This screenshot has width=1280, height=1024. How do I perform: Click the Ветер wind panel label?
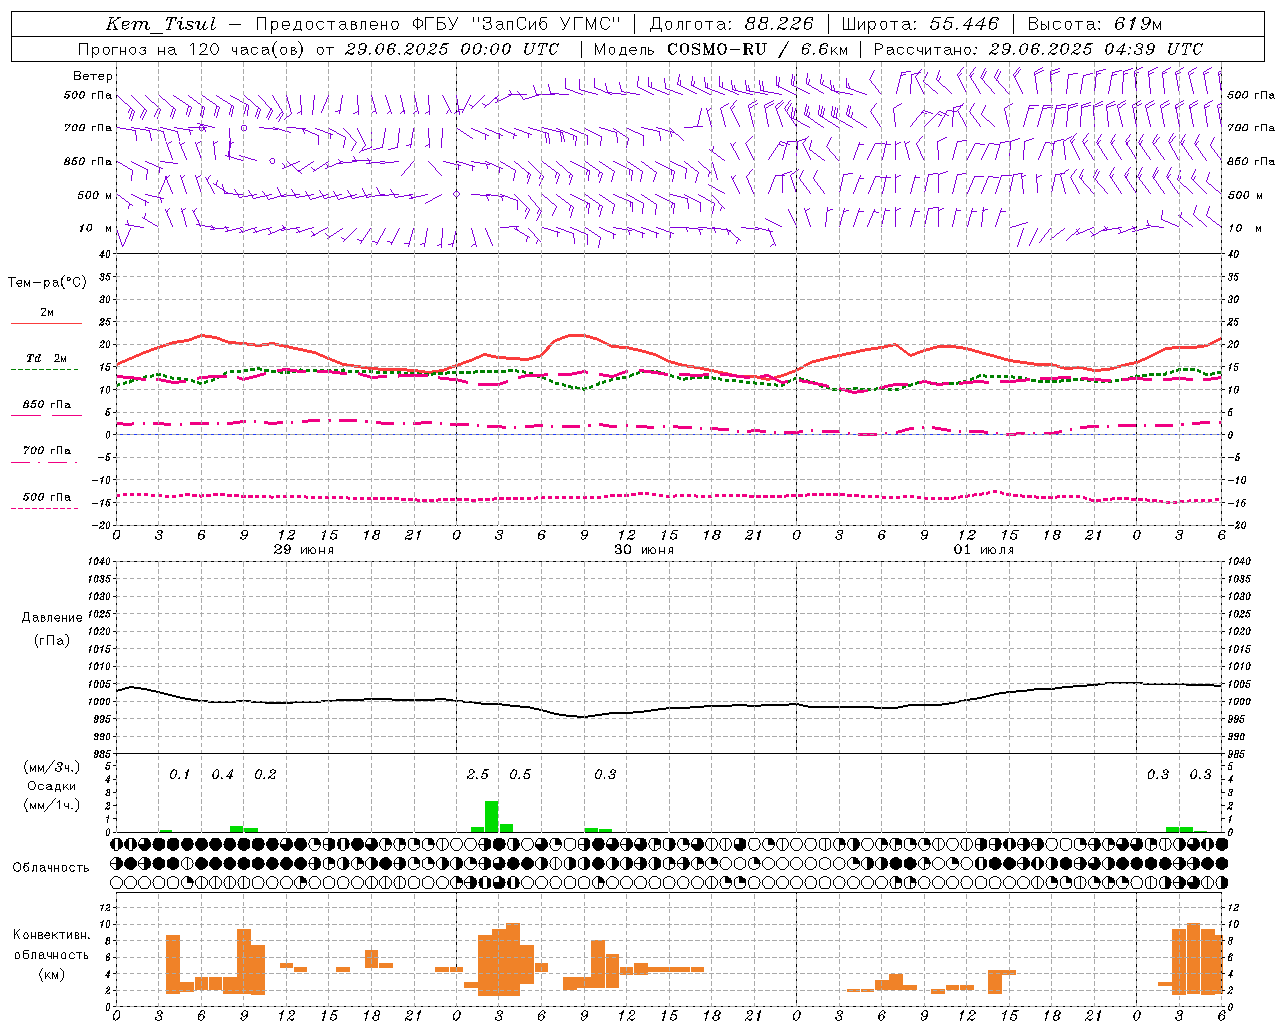point(93,76)
